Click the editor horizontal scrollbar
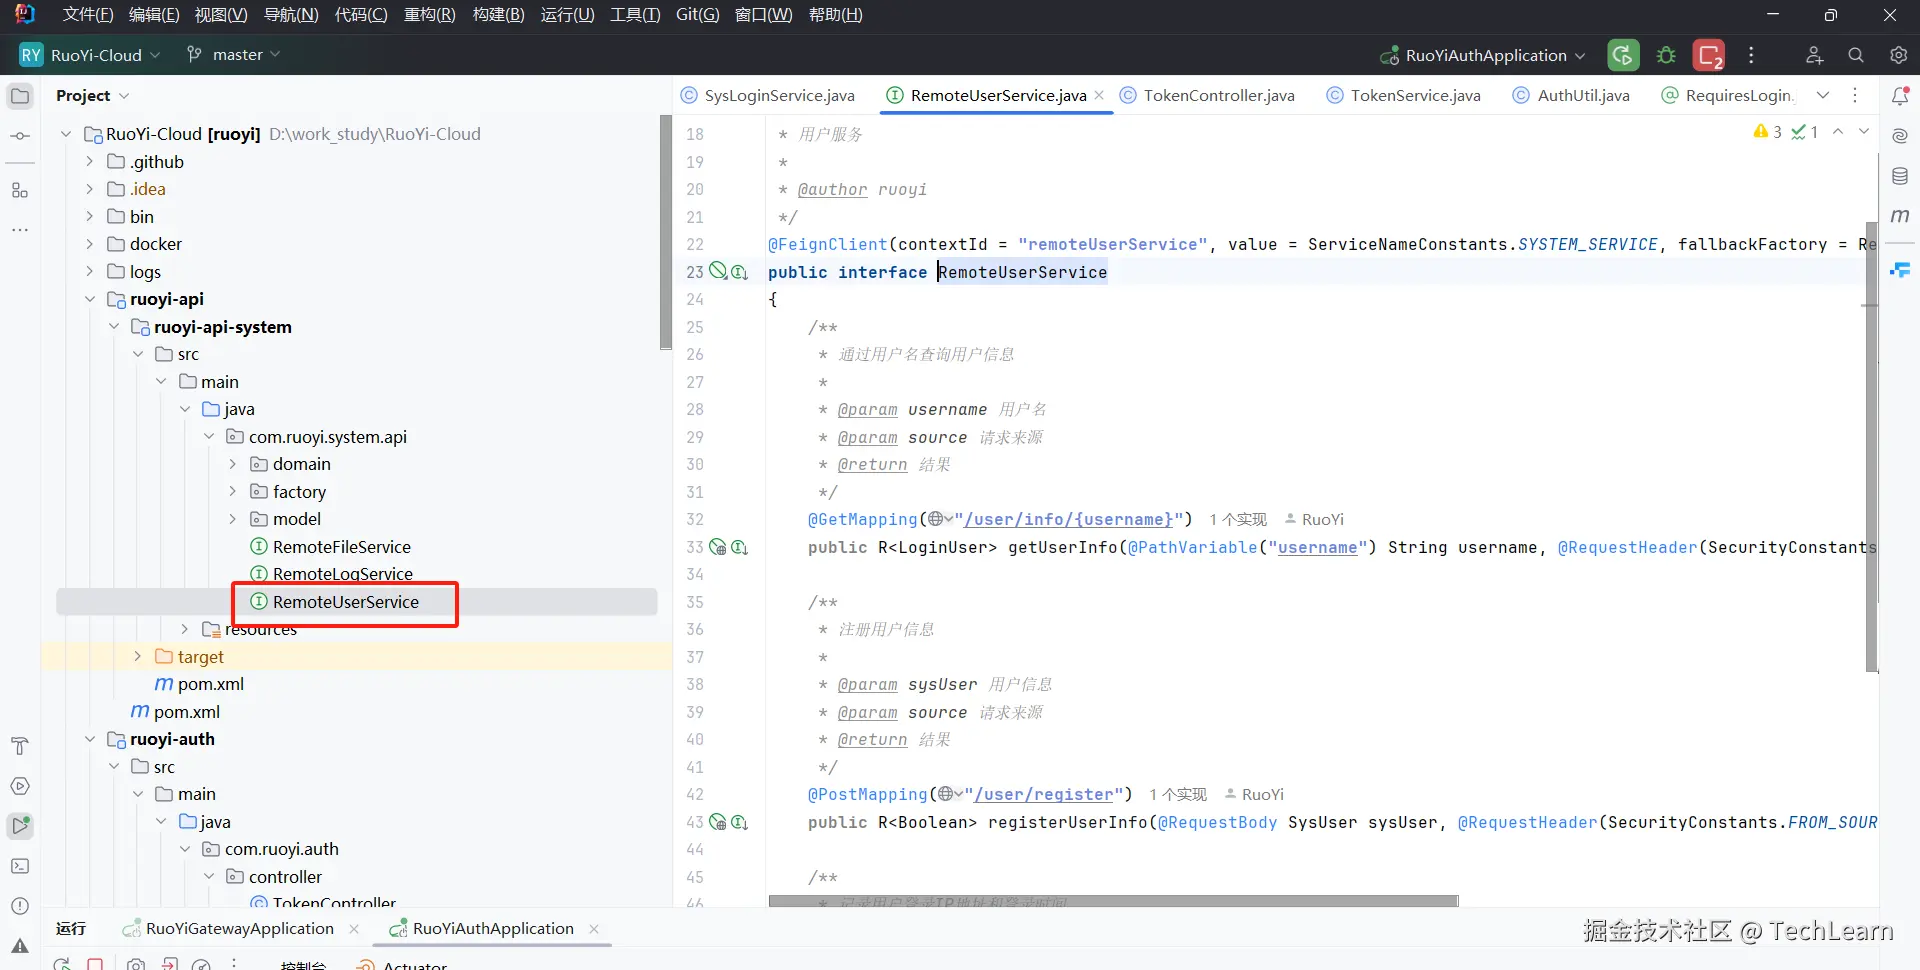Viewport: 1920px width, 970px height. click(x=1114, y=901)
